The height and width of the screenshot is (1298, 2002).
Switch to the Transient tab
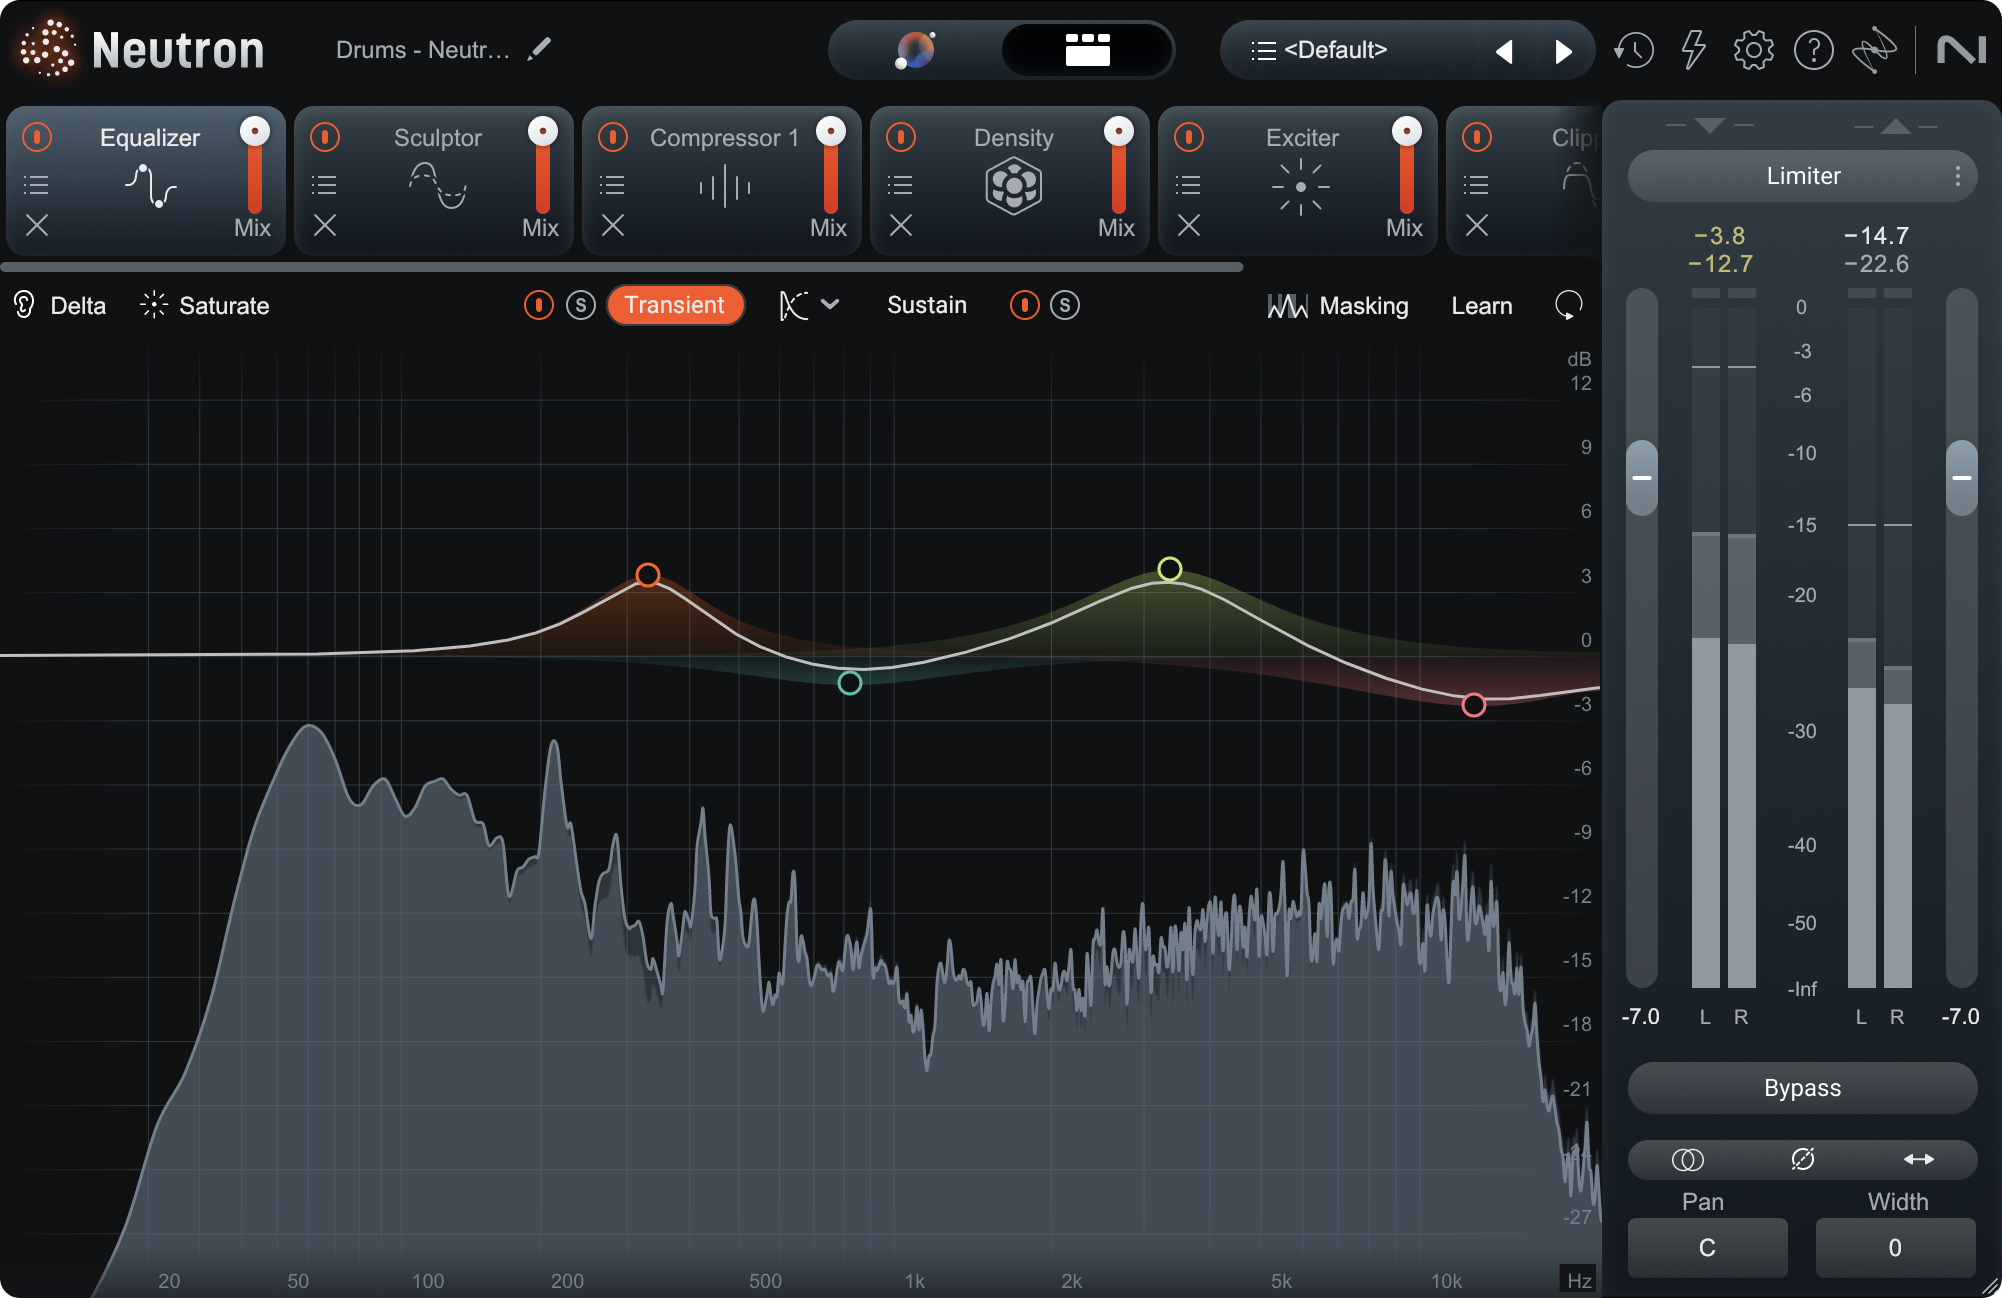[676, 305]
